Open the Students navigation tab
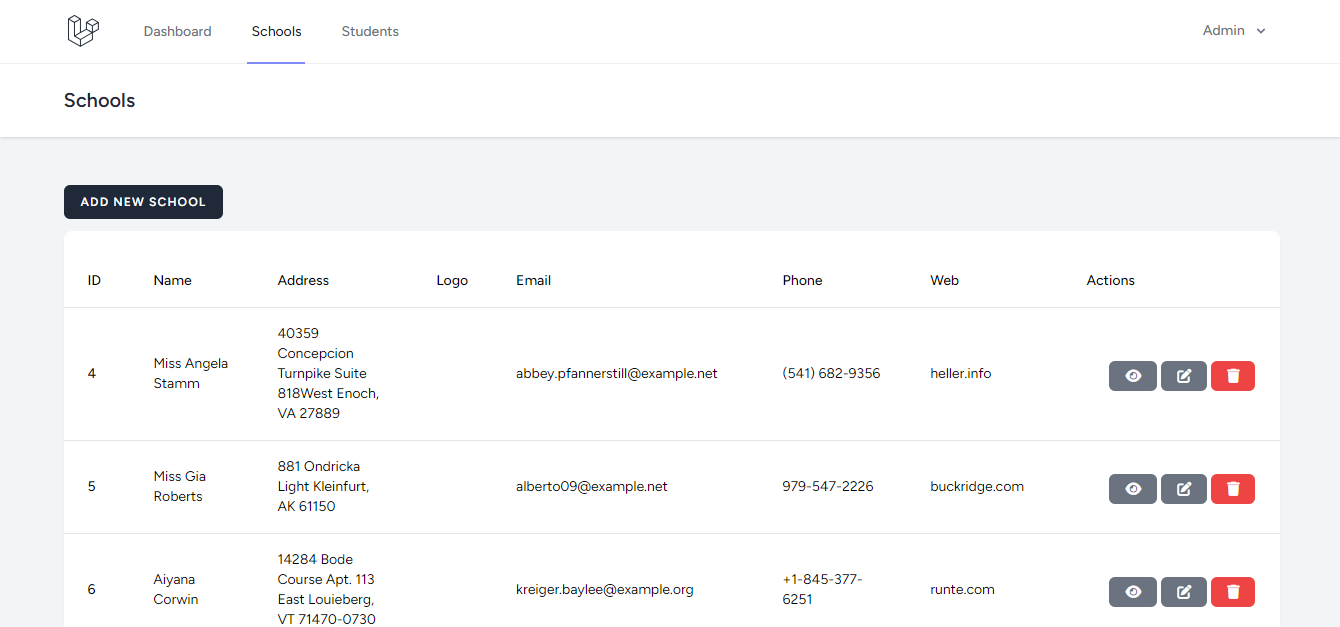1340x627 pixels. 370,31
